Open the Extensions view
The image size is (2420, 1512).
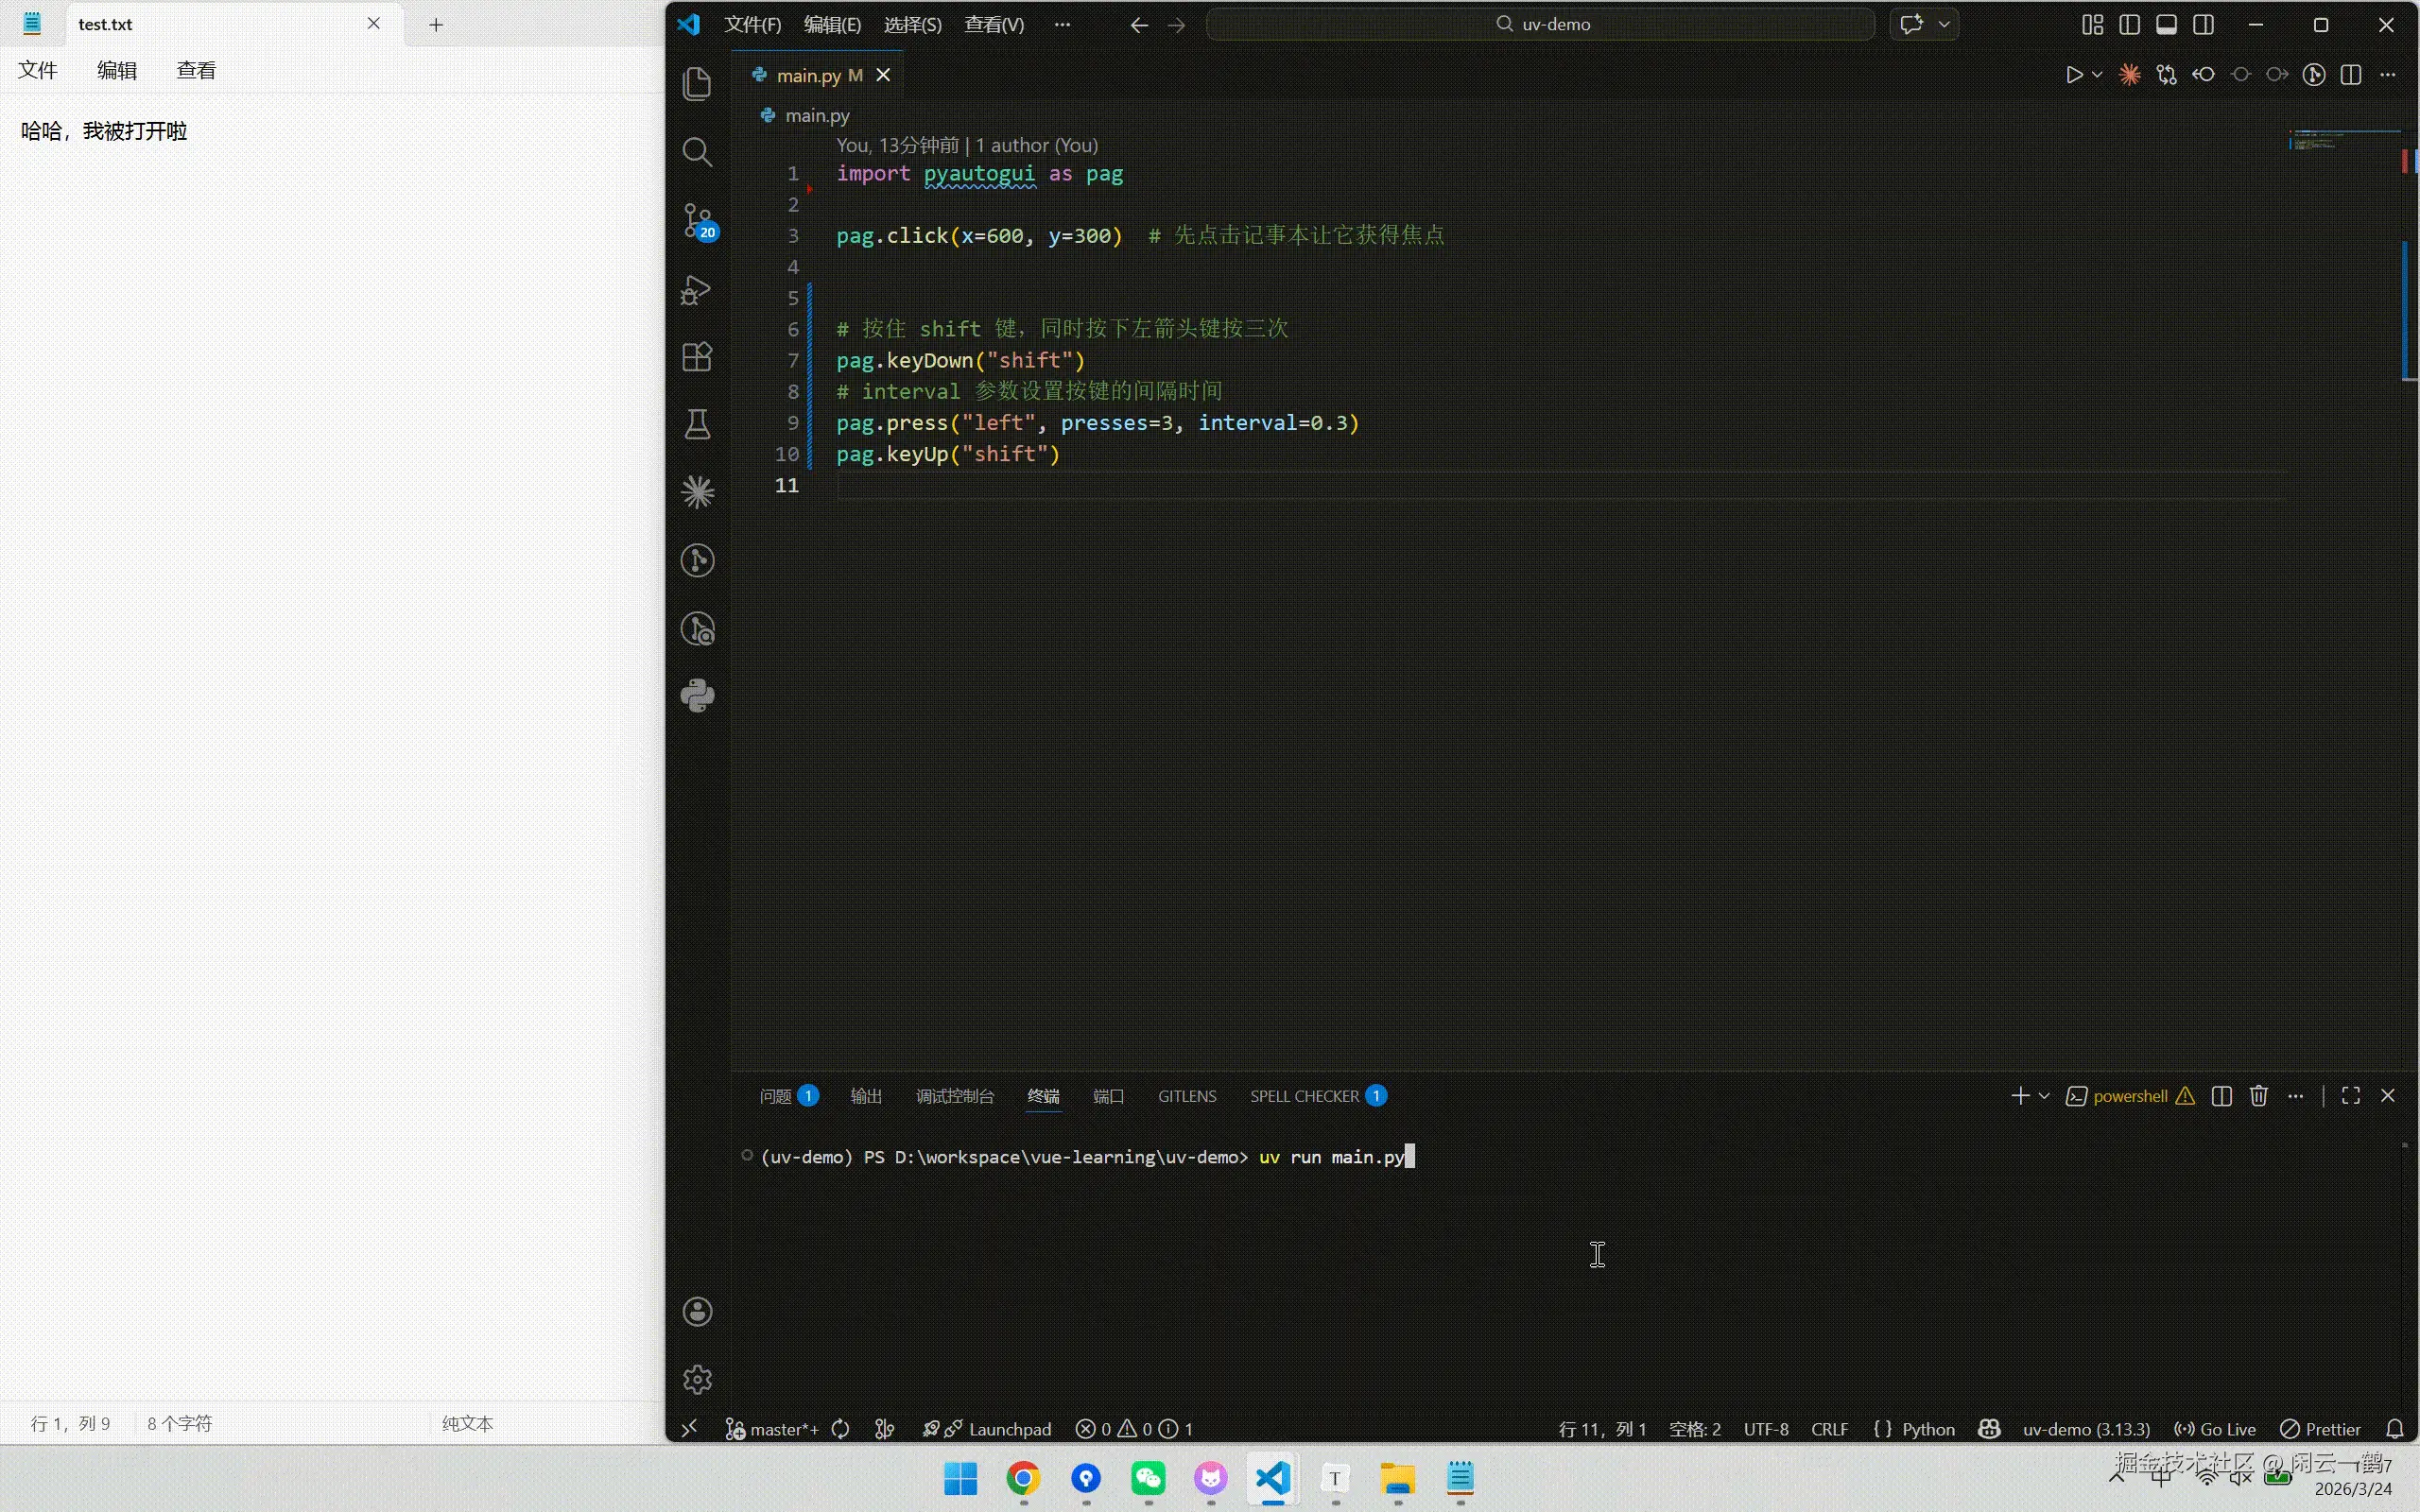[x=697, y=357]
